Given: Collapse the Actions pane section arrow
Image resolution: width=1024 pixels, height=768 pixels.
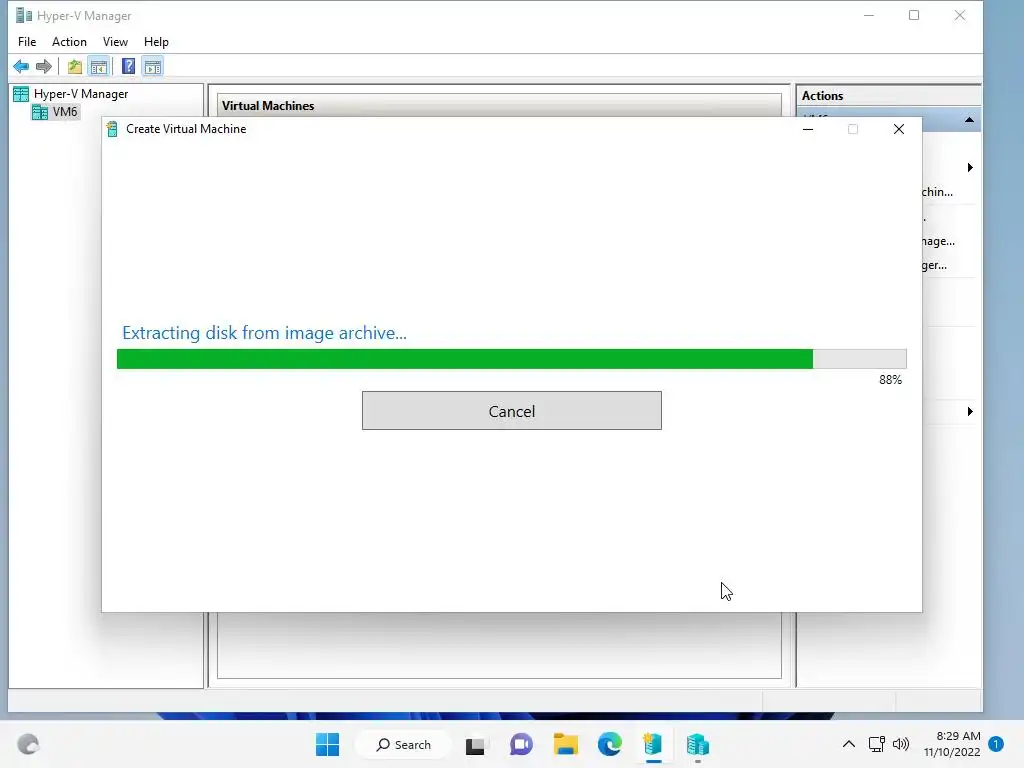Looking at the screenshot, I should (x=969, y=120).
